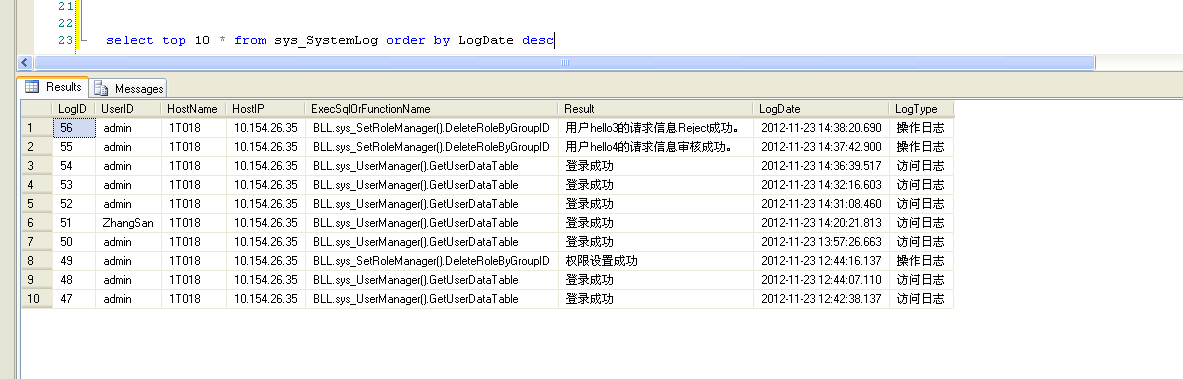Click the 访问日志 LogType cell in ZhangSan's row
Screen dimensions: 1183x379
coord(921,222)
